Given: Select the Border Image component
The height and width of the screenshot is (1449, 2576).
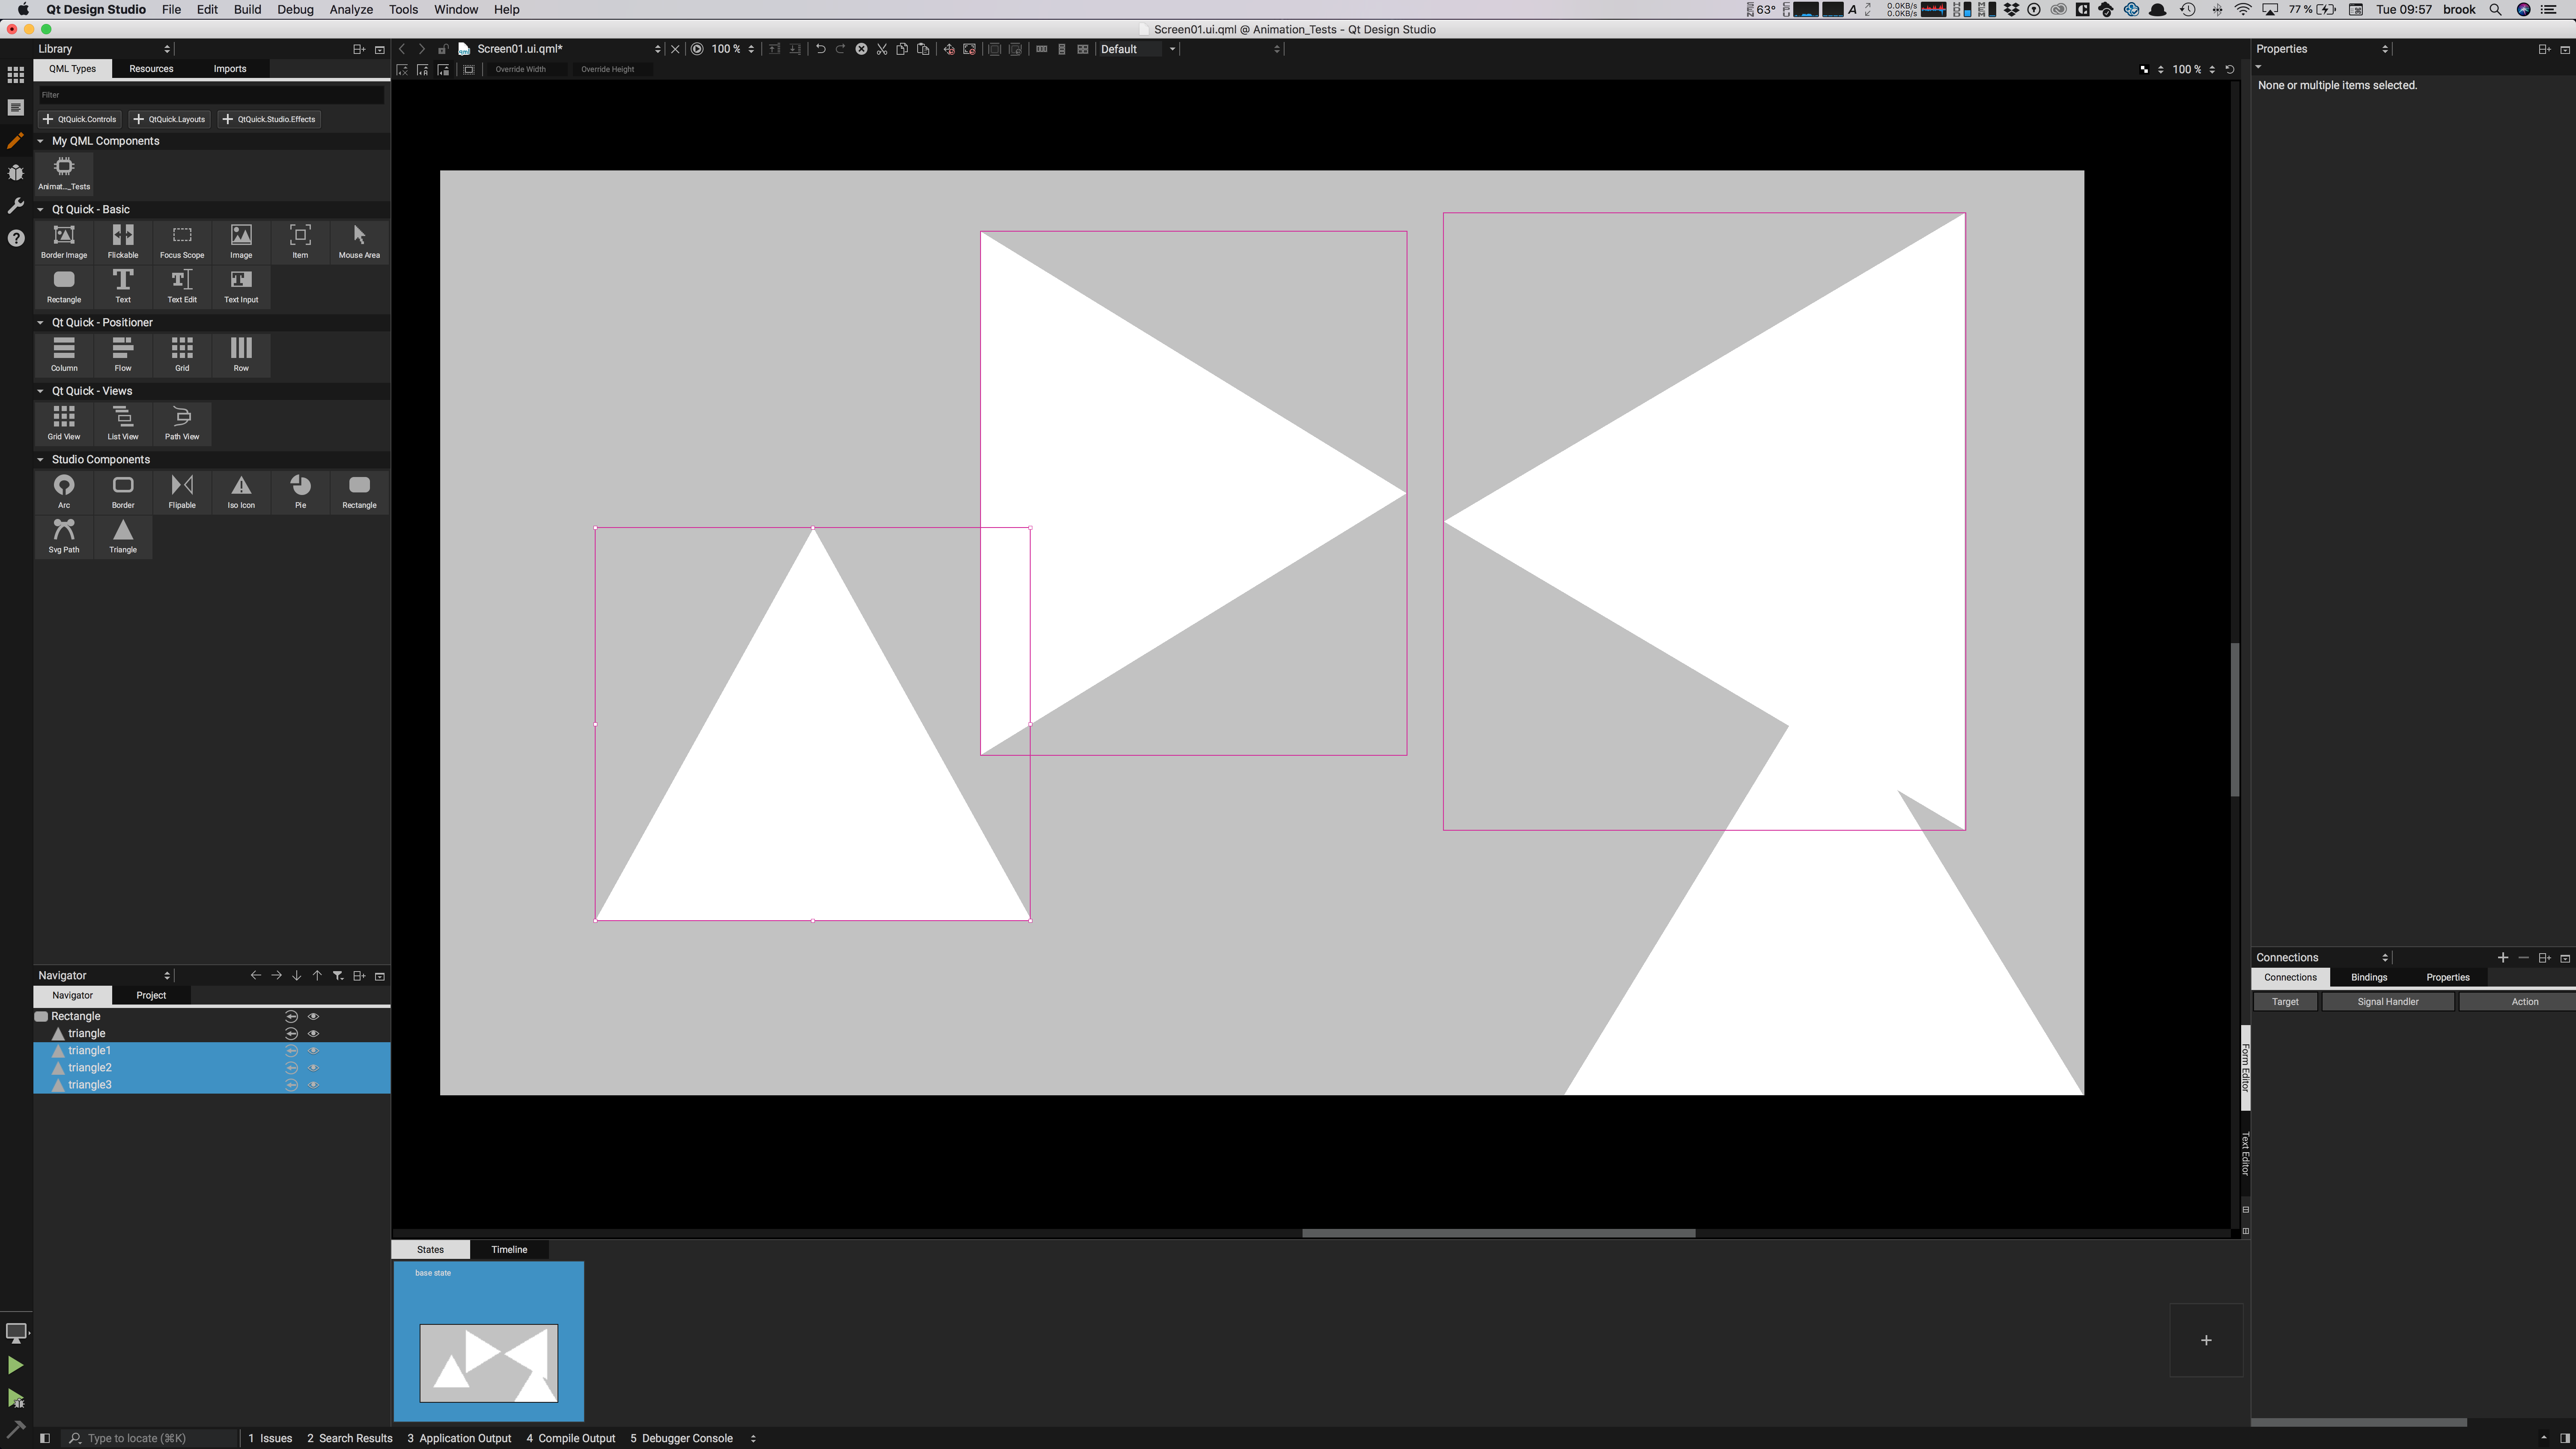Looking at the screenshot, I should click(64, 240).
